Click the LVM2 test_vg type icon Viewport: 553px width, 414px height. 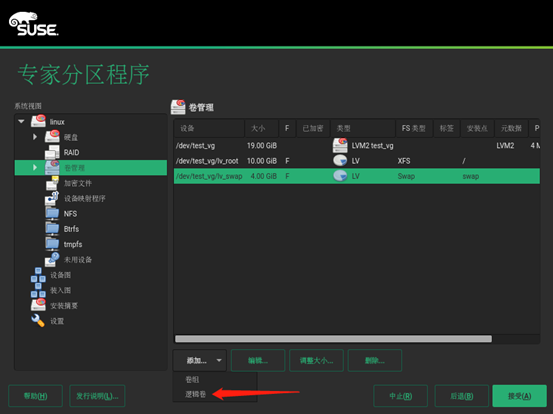coord(340,145)
